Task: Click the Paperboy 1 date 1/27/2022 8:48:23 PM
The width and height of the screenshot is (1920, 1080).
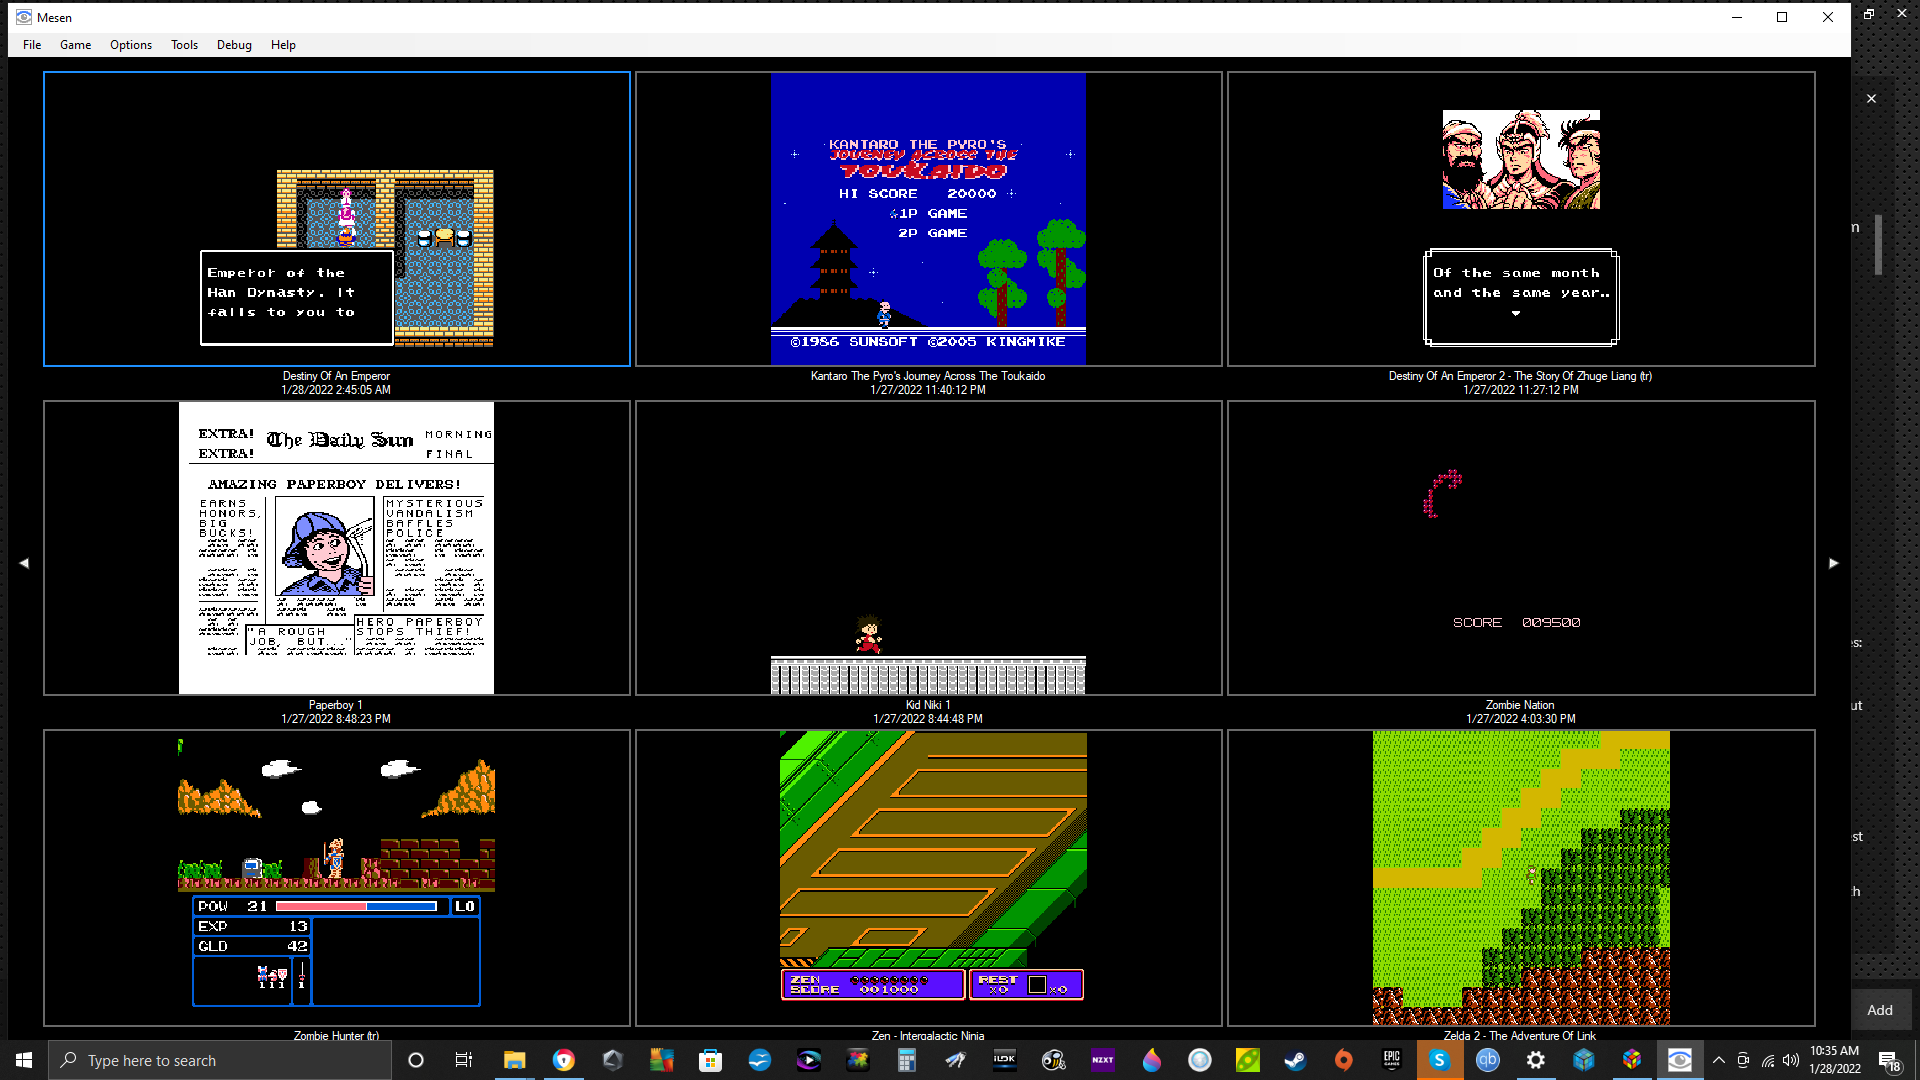Action: pyautogui.click(x=336, y=719)
